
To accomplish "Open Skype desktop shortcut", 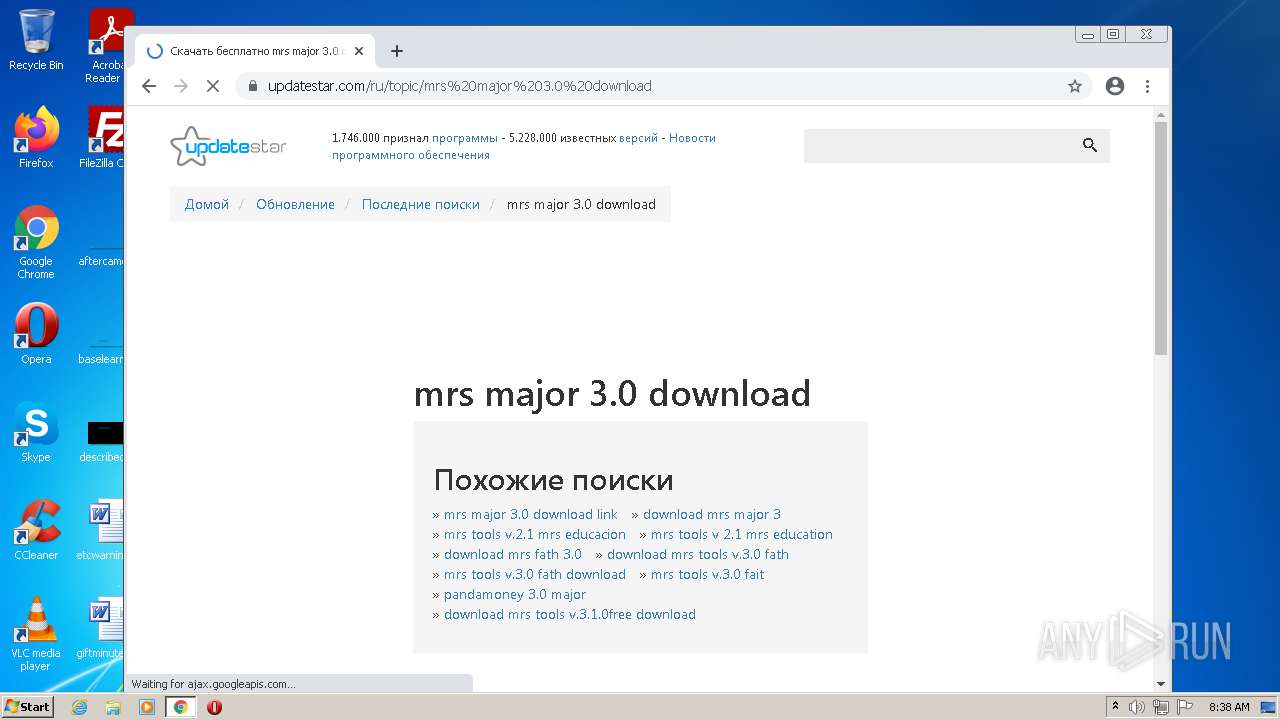I will tap(36, 432).
